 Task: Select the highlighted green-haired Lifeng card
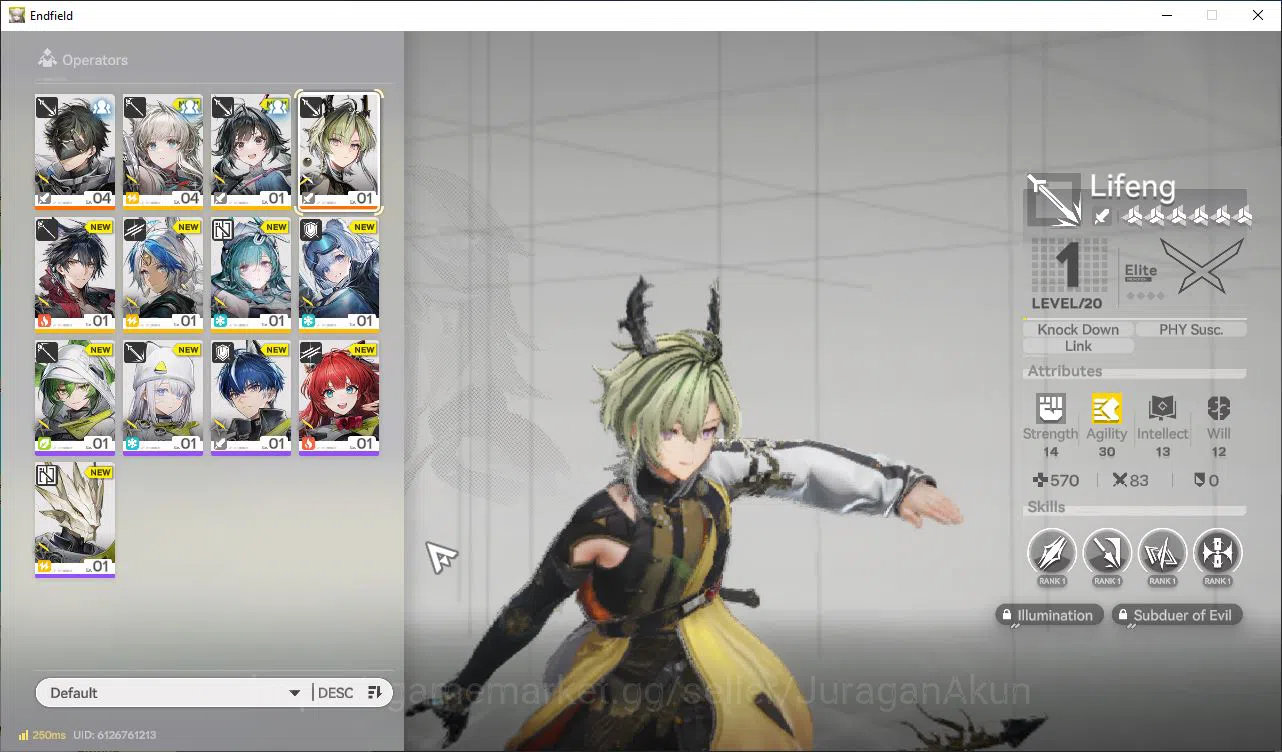339,151
